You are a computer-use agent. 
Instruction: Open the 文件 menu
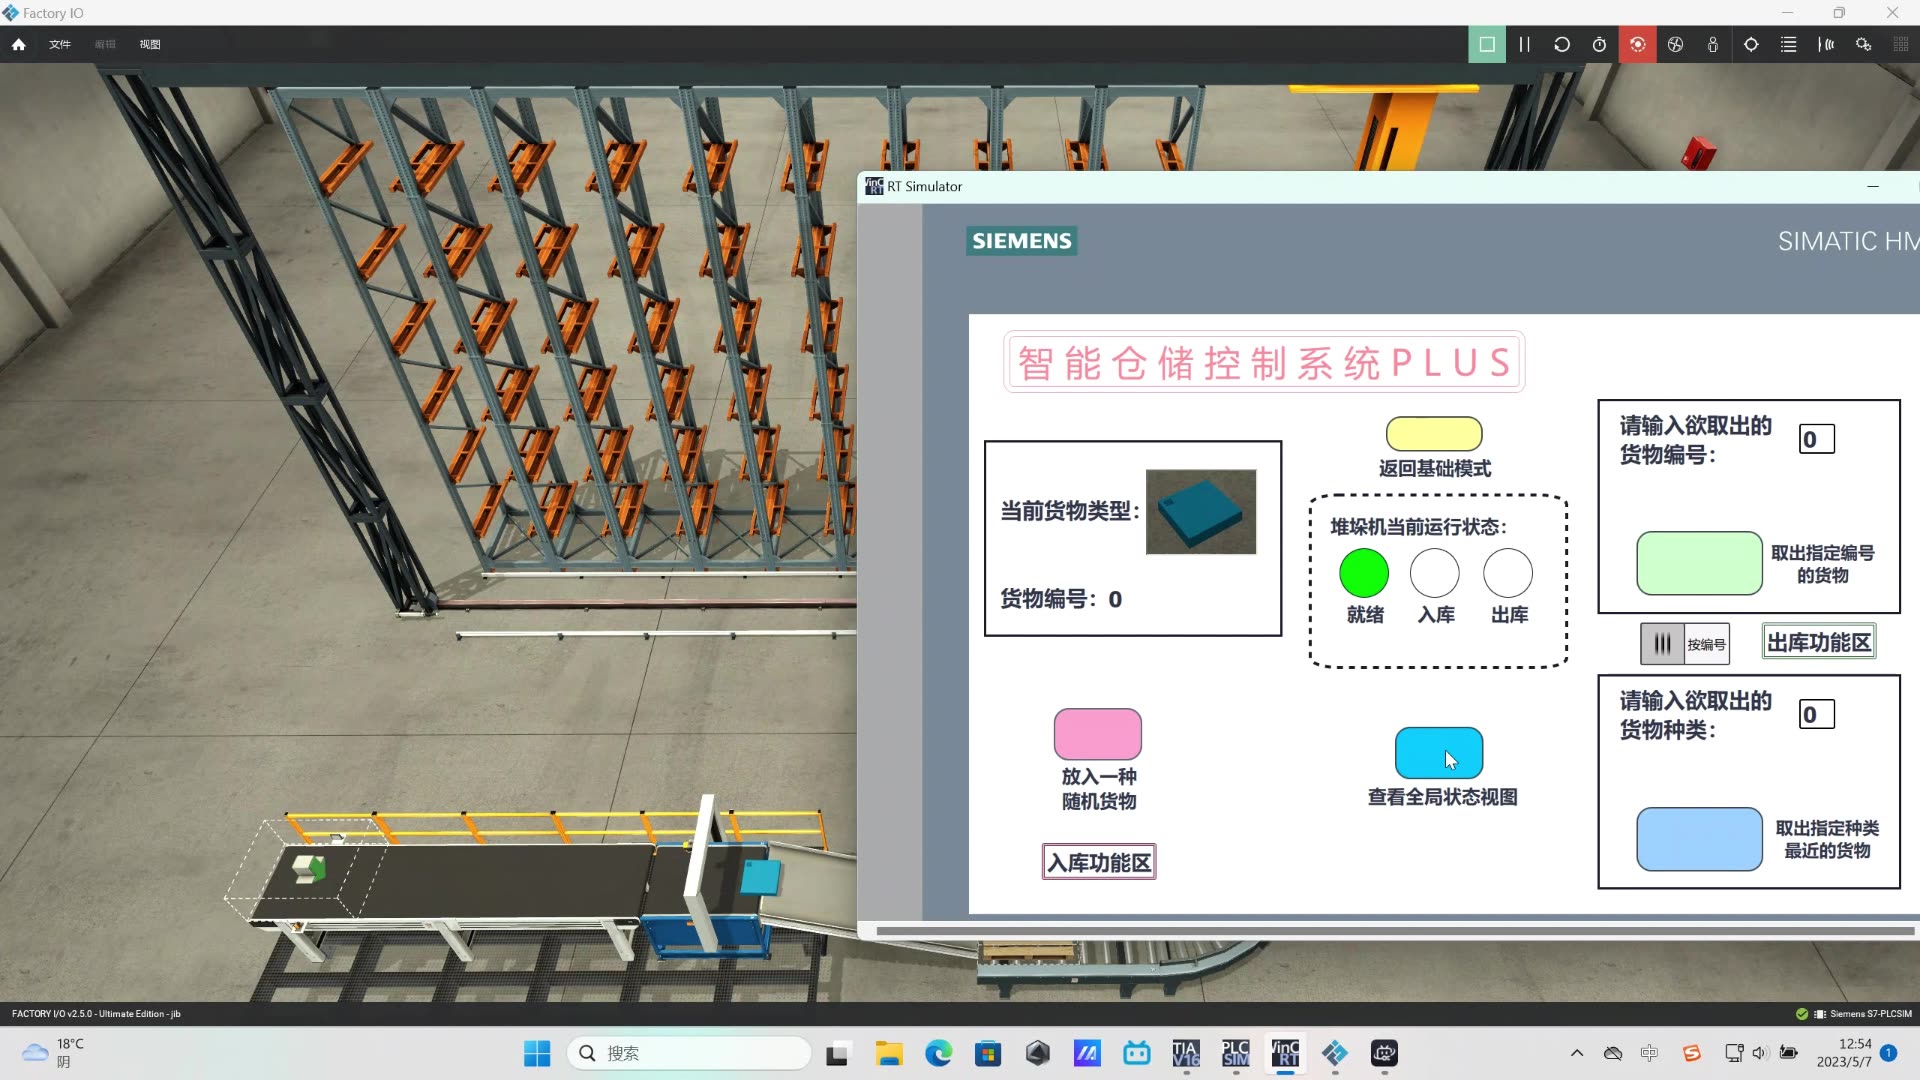pyautogui.click(x=59, y=44)
